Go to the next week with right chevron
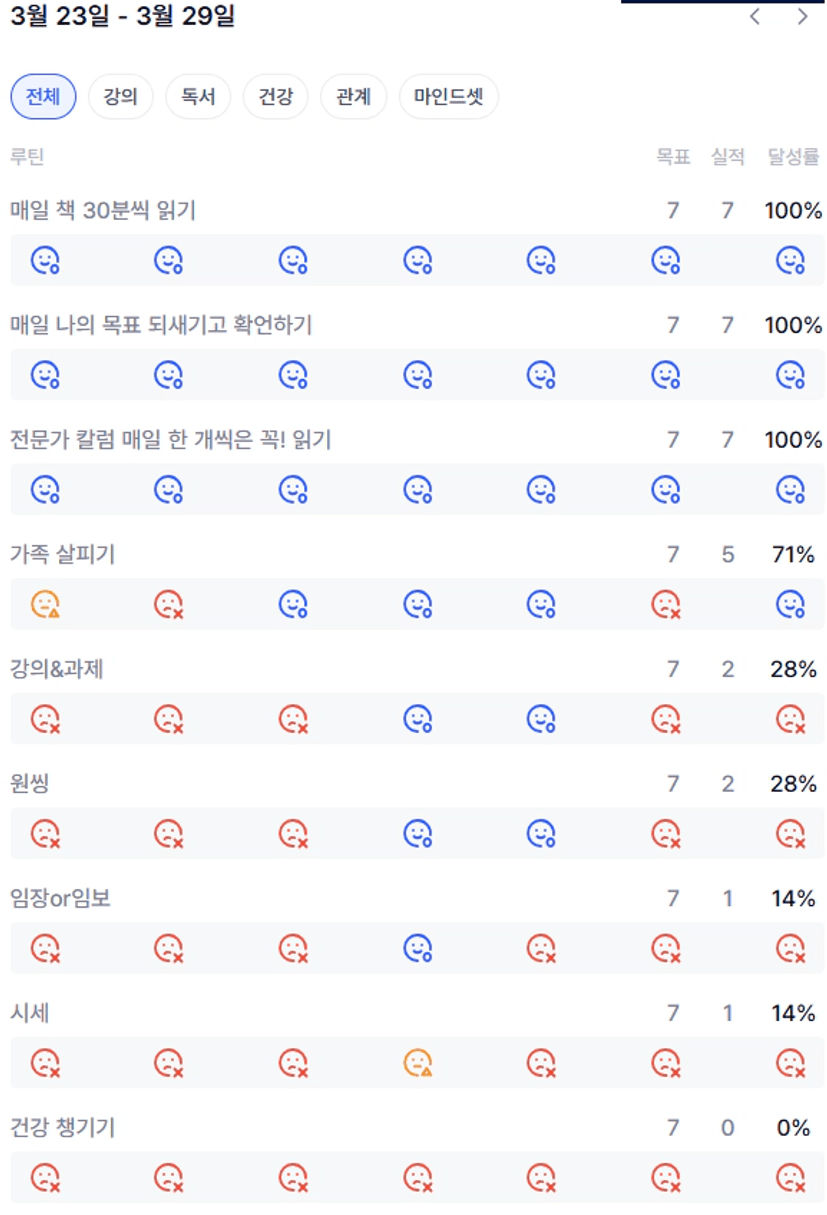This screenshot has width=827, height=1215. [802, 17]
